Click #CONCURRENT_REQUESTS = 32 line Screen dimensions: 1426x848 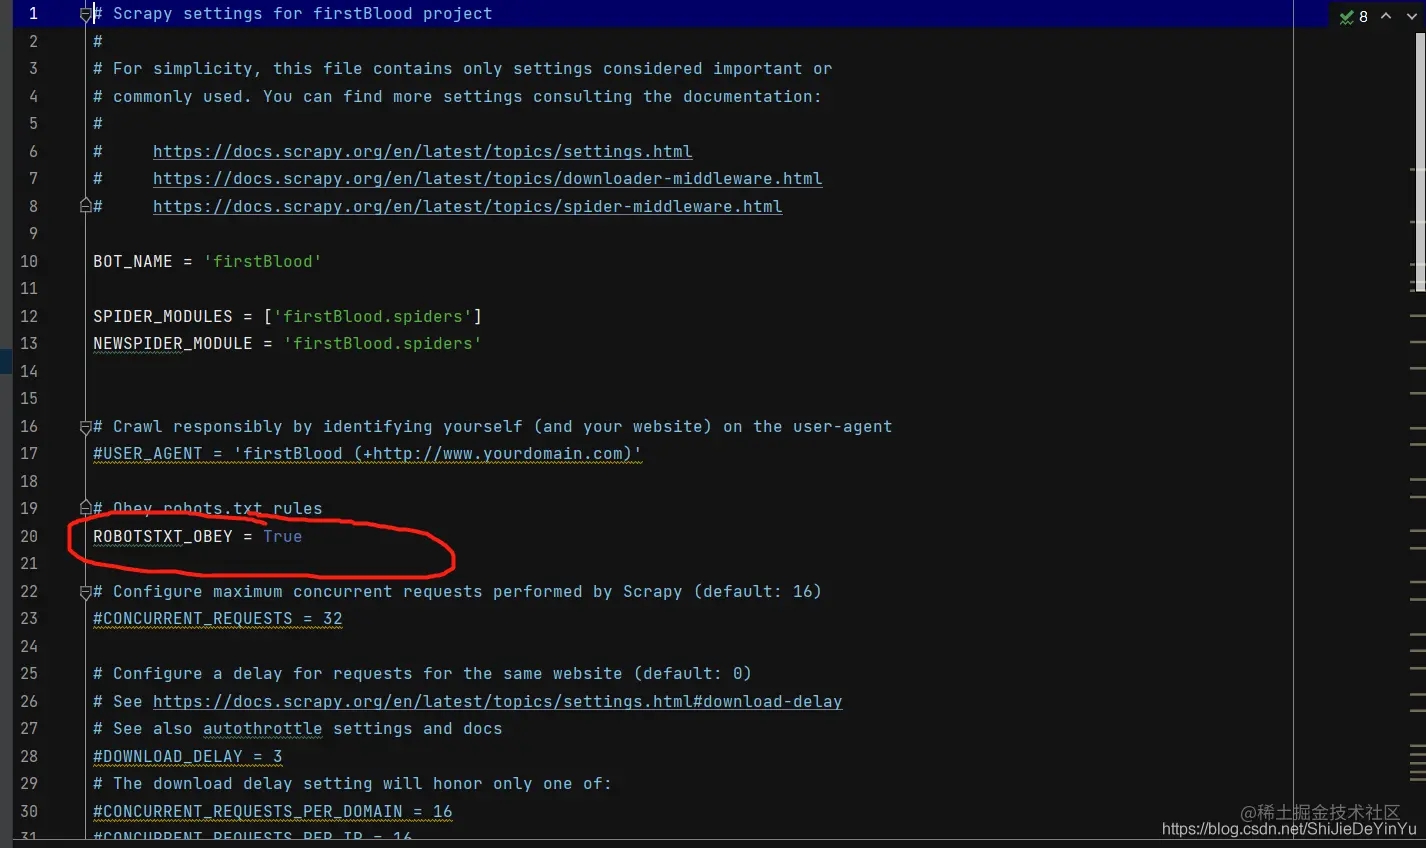click(x=218, y=619)
